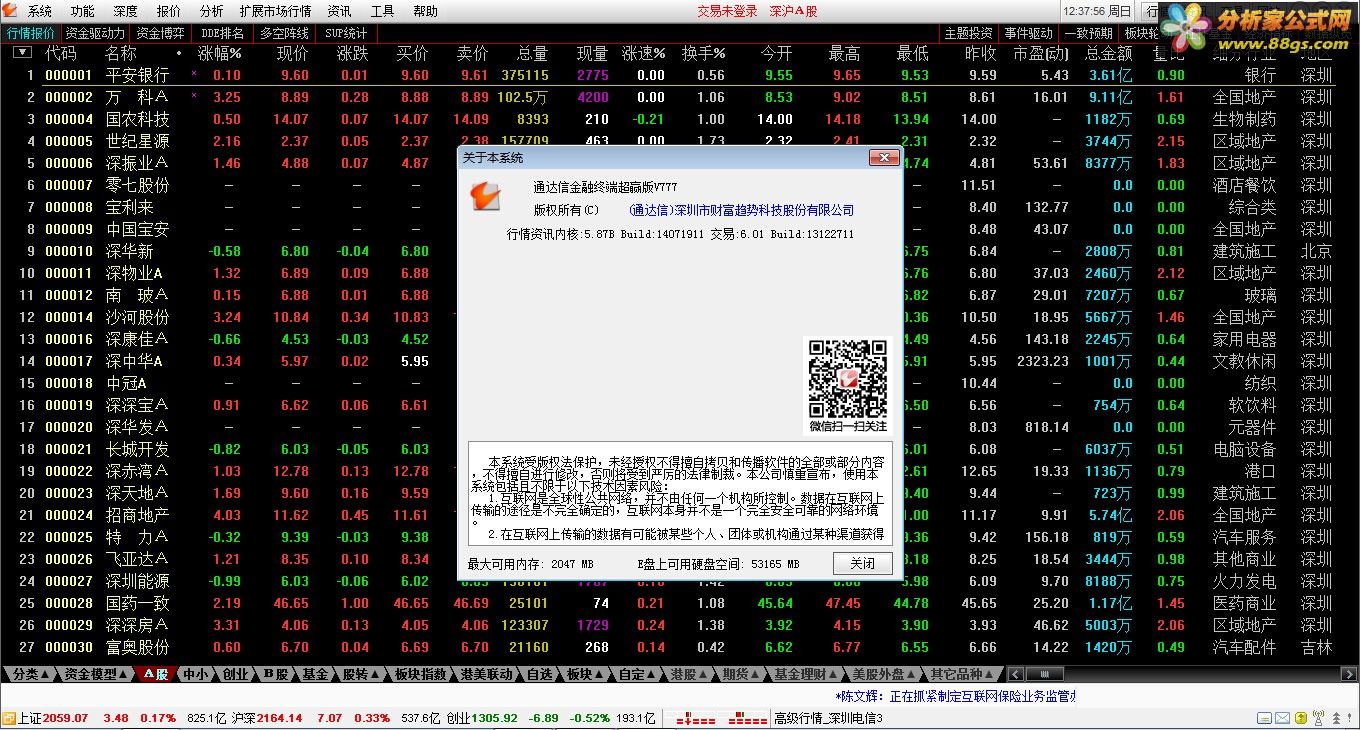Click the 陈文辉 news ticker headline
1360x730 pixels.
coord(954,696)
